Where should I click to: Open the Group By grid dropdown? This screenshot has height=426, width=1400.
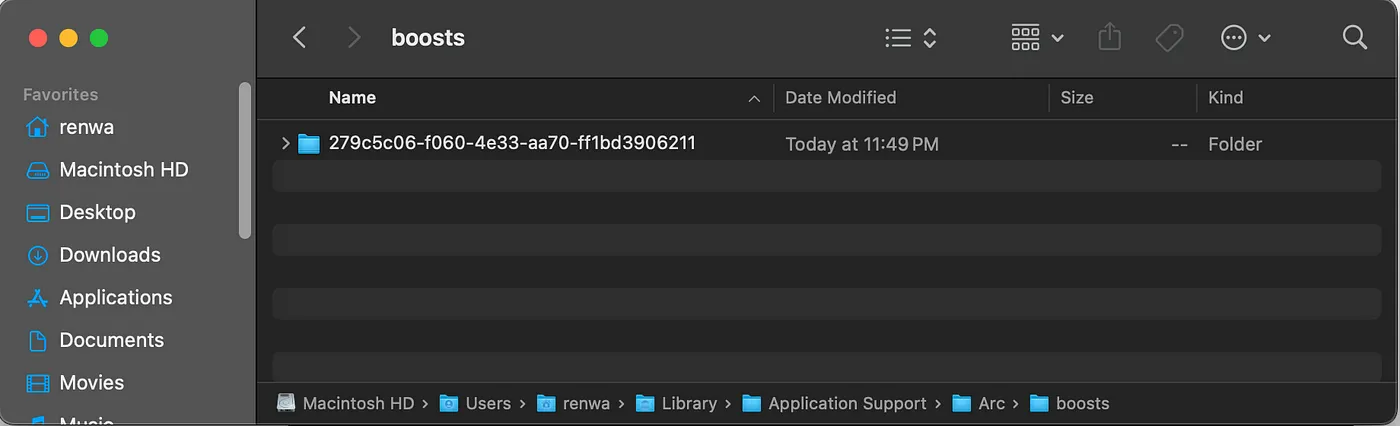(x=1037, y=38)
